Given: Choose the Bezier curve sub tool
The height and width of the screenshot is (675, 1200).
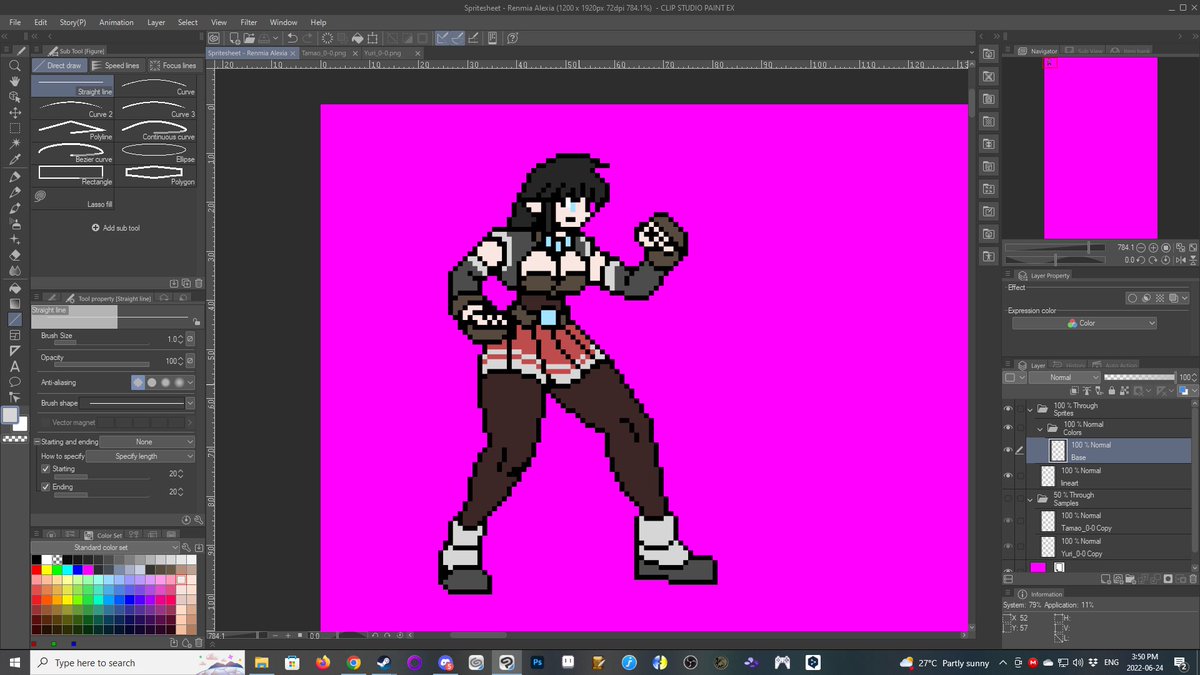Looking at the screenshot, I should [x=73, y=154].
